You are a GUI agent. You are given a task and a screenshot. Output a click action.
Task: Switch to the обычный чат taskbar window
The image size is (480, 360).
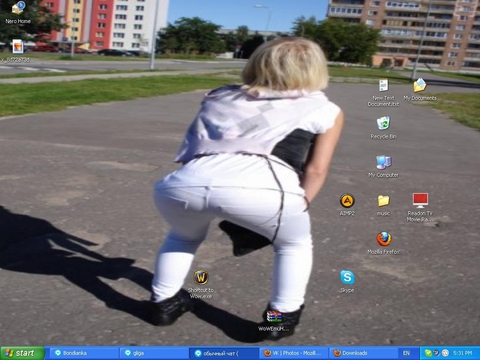[224, 353]
